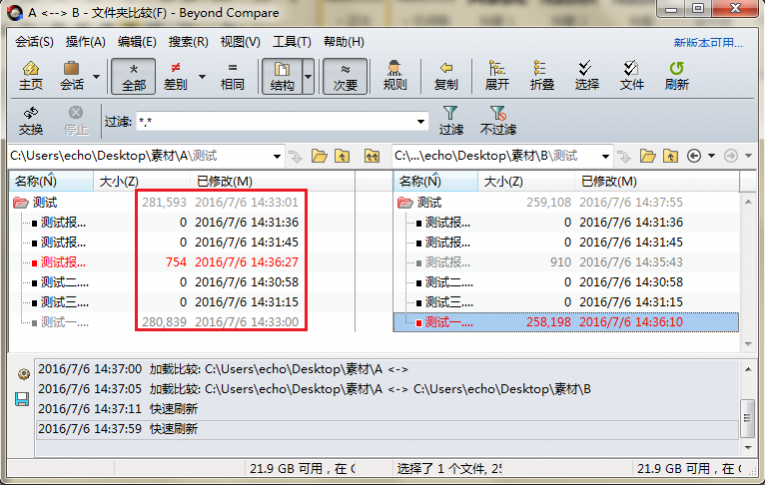
Task: Sort right pane by 名称(N) column
Action: coord(436,182)
